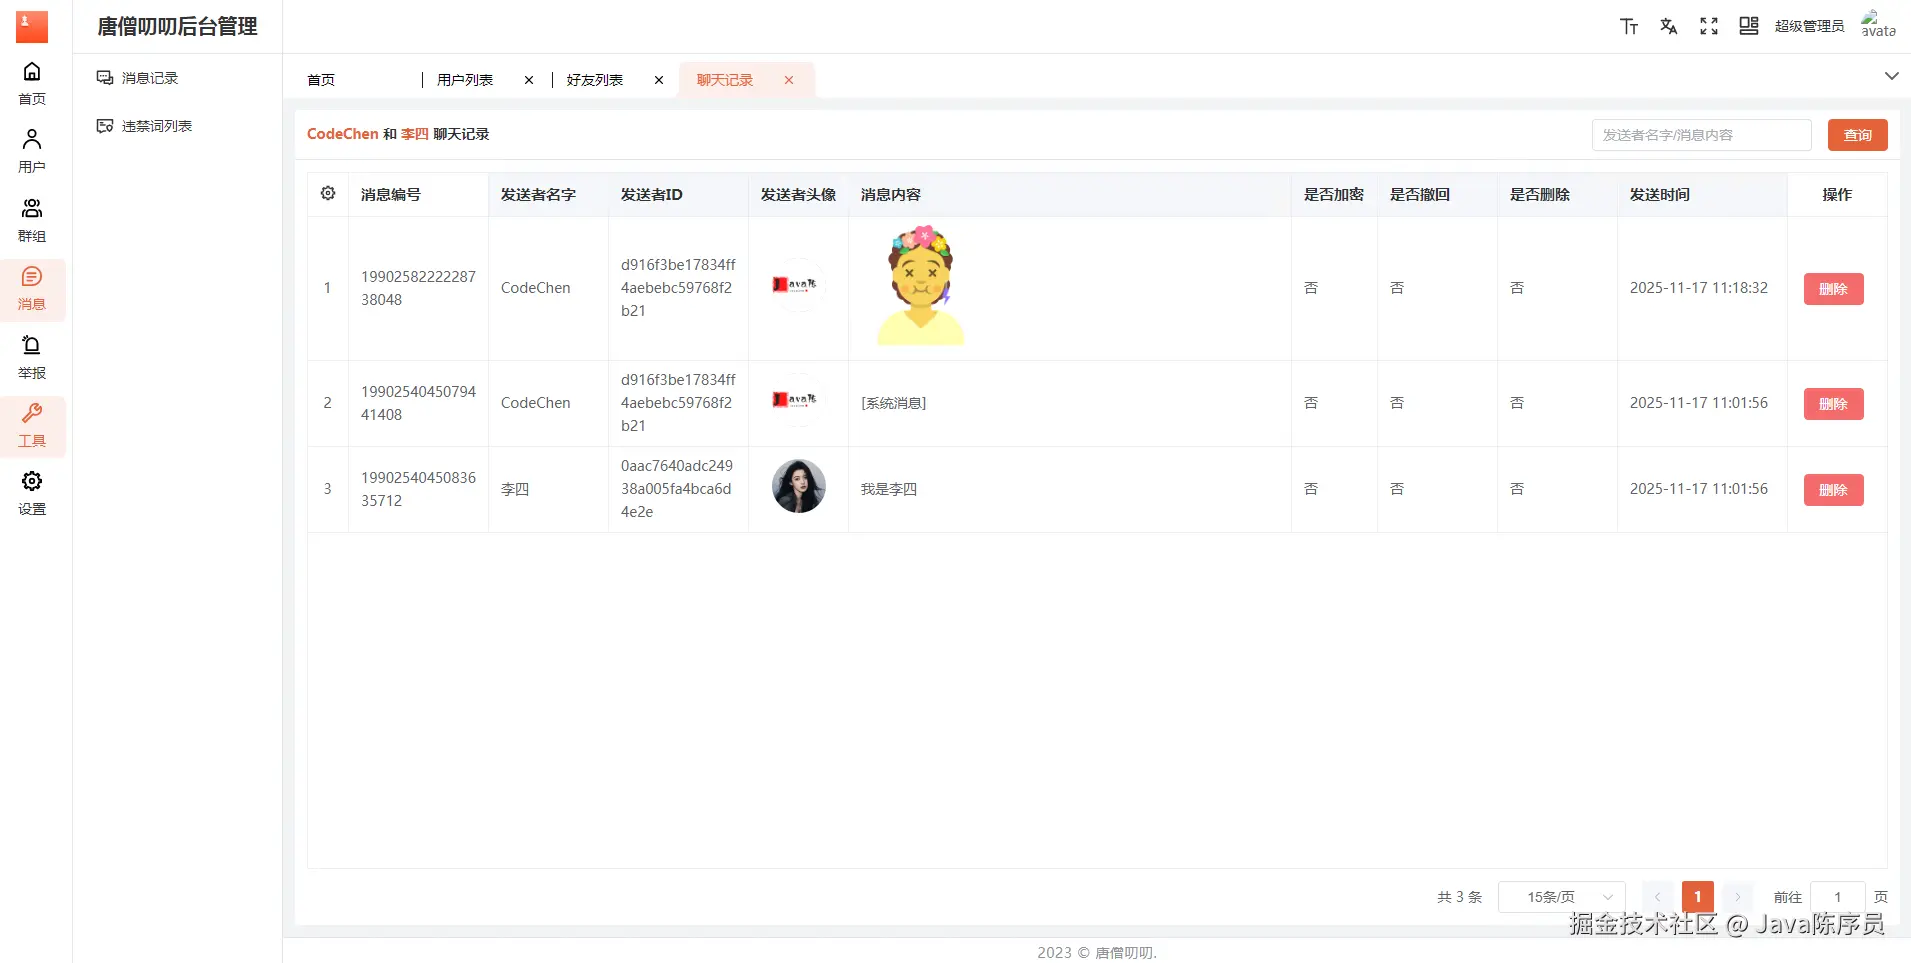This screenshot has height=963, width=1911.
Task: Open the 用户 users sidebar section
Action: [x=32, y=151]
